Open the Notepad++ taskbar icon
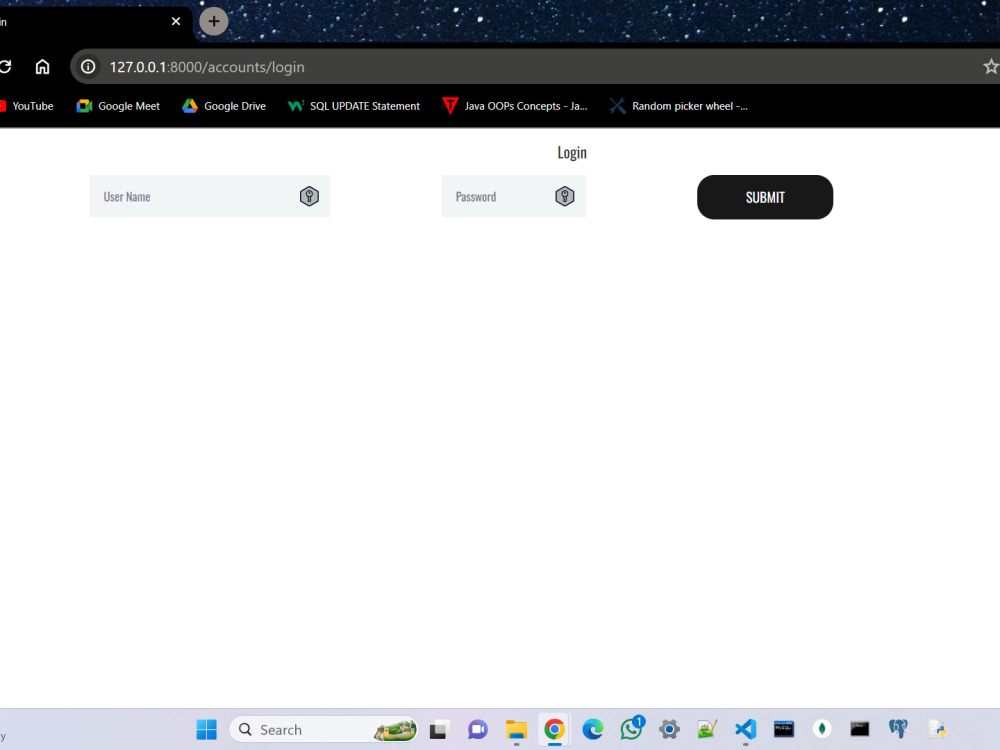The image size is (1000, 750). coord(707,730)
